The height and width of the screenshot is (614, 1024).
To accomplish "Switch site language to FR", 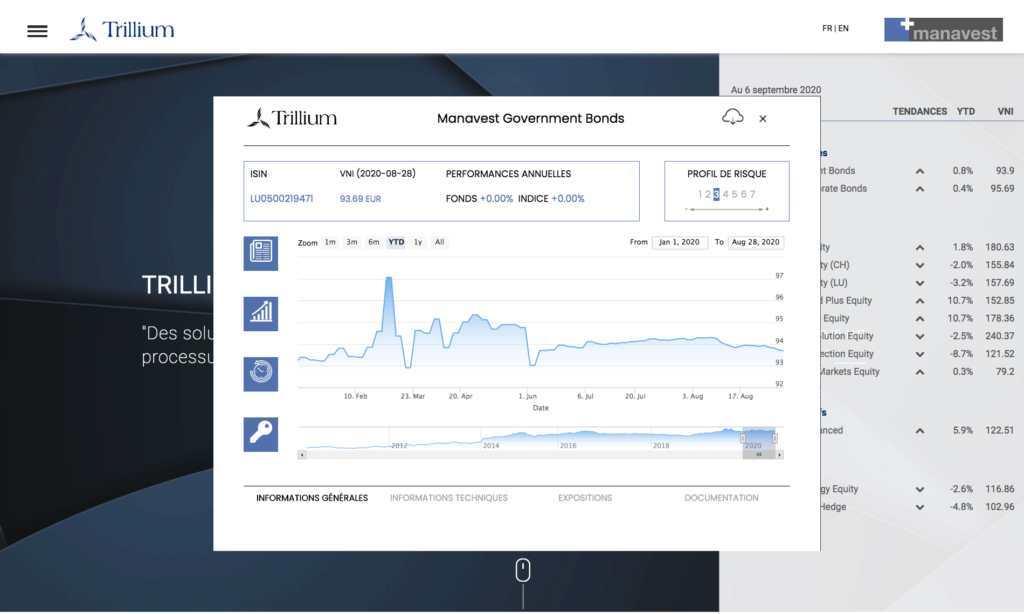I will click(x=827, y=28).
